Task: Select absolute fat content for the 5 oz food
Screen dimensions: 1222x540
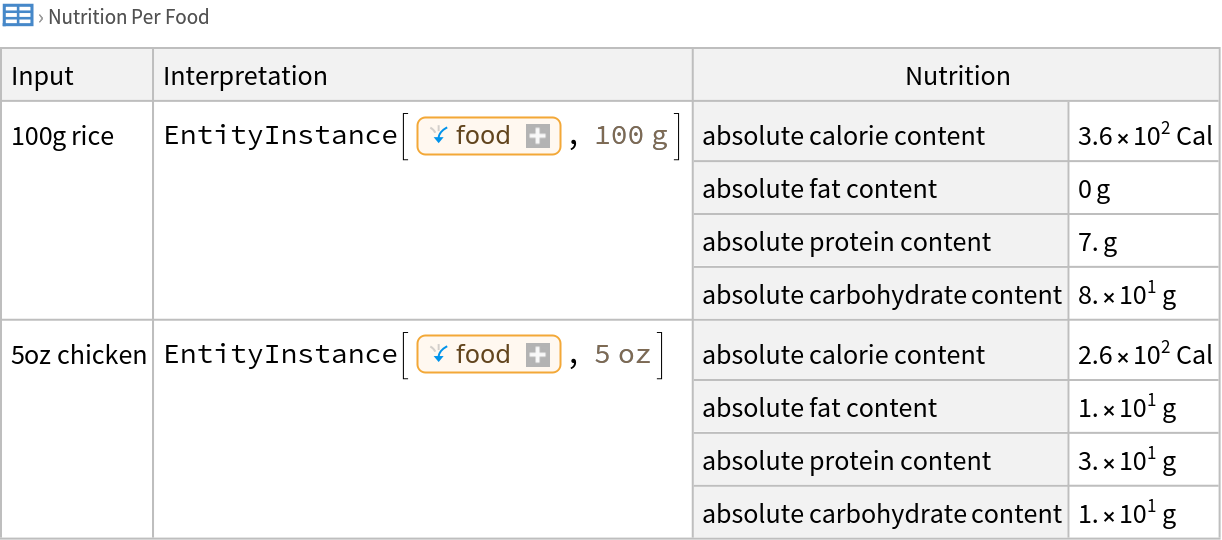Action: click(820, 408)
